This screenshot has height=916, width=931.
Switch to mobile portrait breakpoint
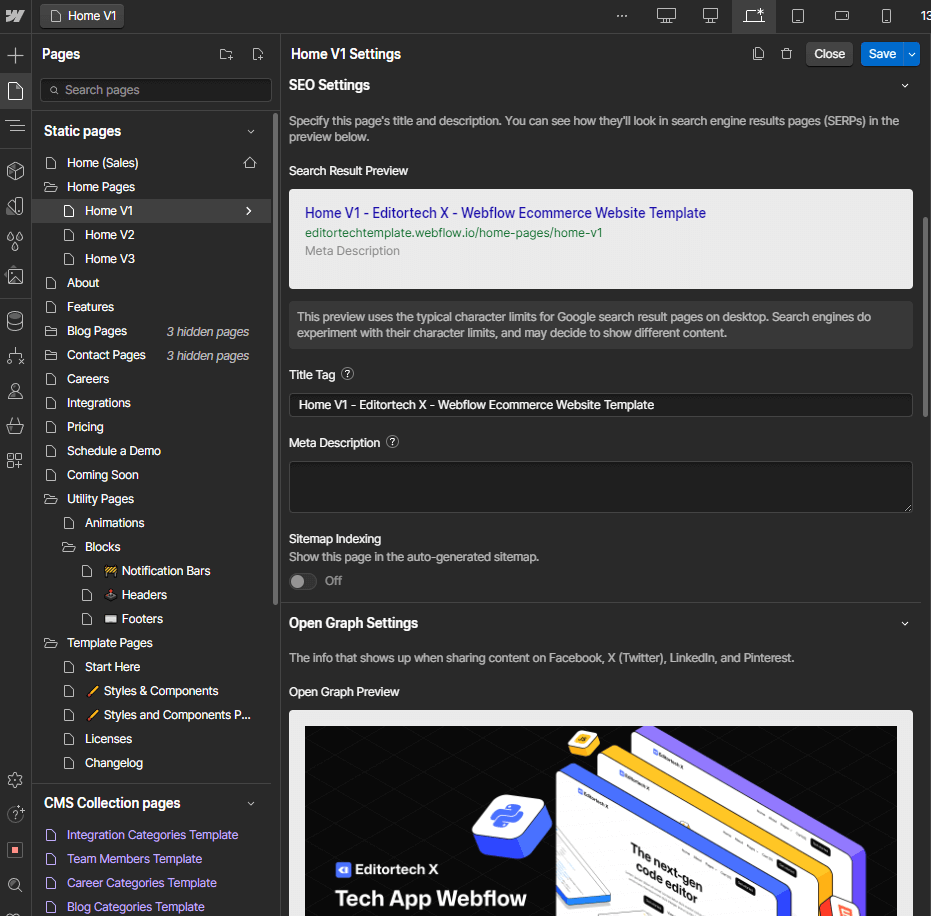click(x=885, y=16)
